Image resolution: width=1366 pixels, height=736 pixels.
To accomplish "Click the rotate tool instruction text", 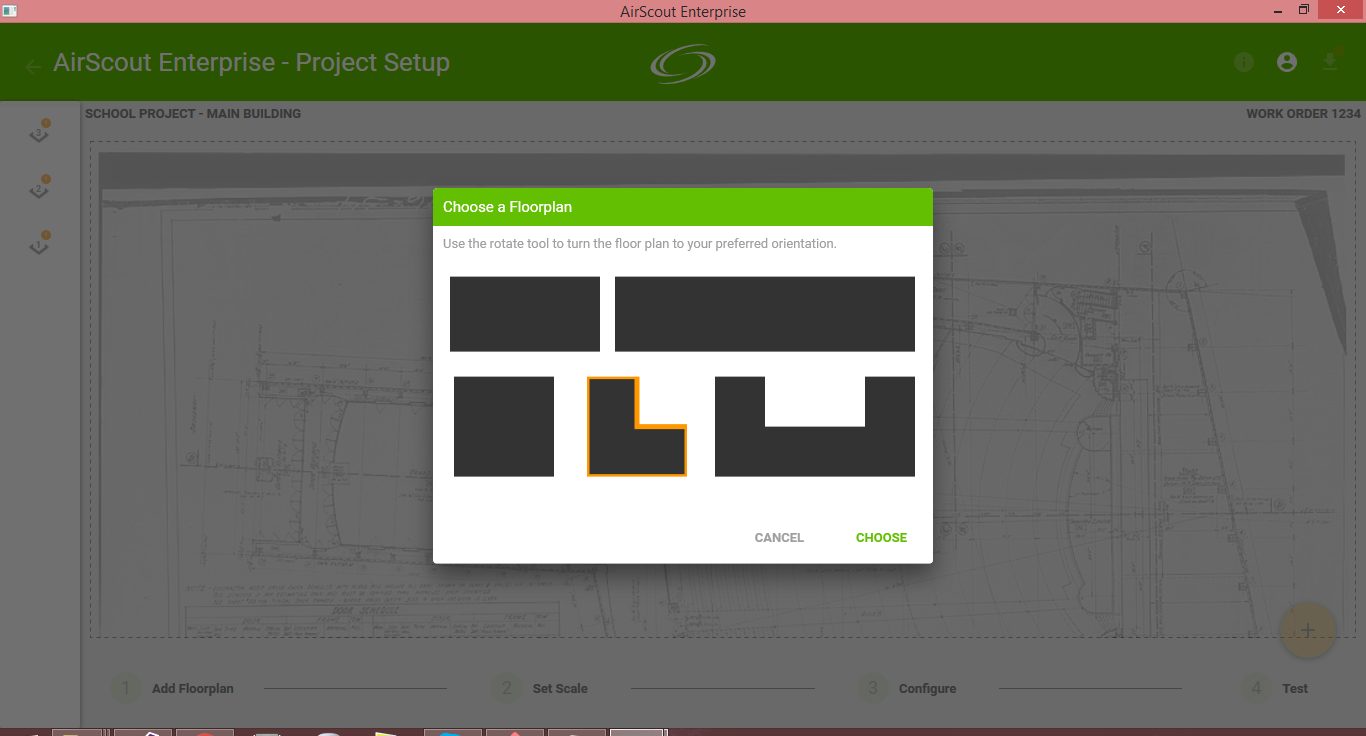I will pyautogui.click(x=640, y=244).
